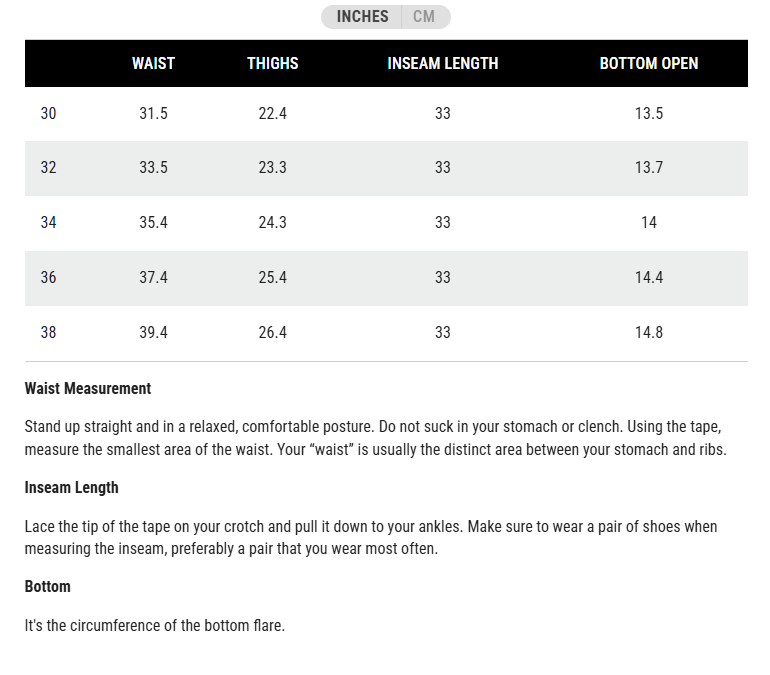The height and width of the screenshot is (675, 770).
Task: Select the size 32 row label
Action: point(48,167)
